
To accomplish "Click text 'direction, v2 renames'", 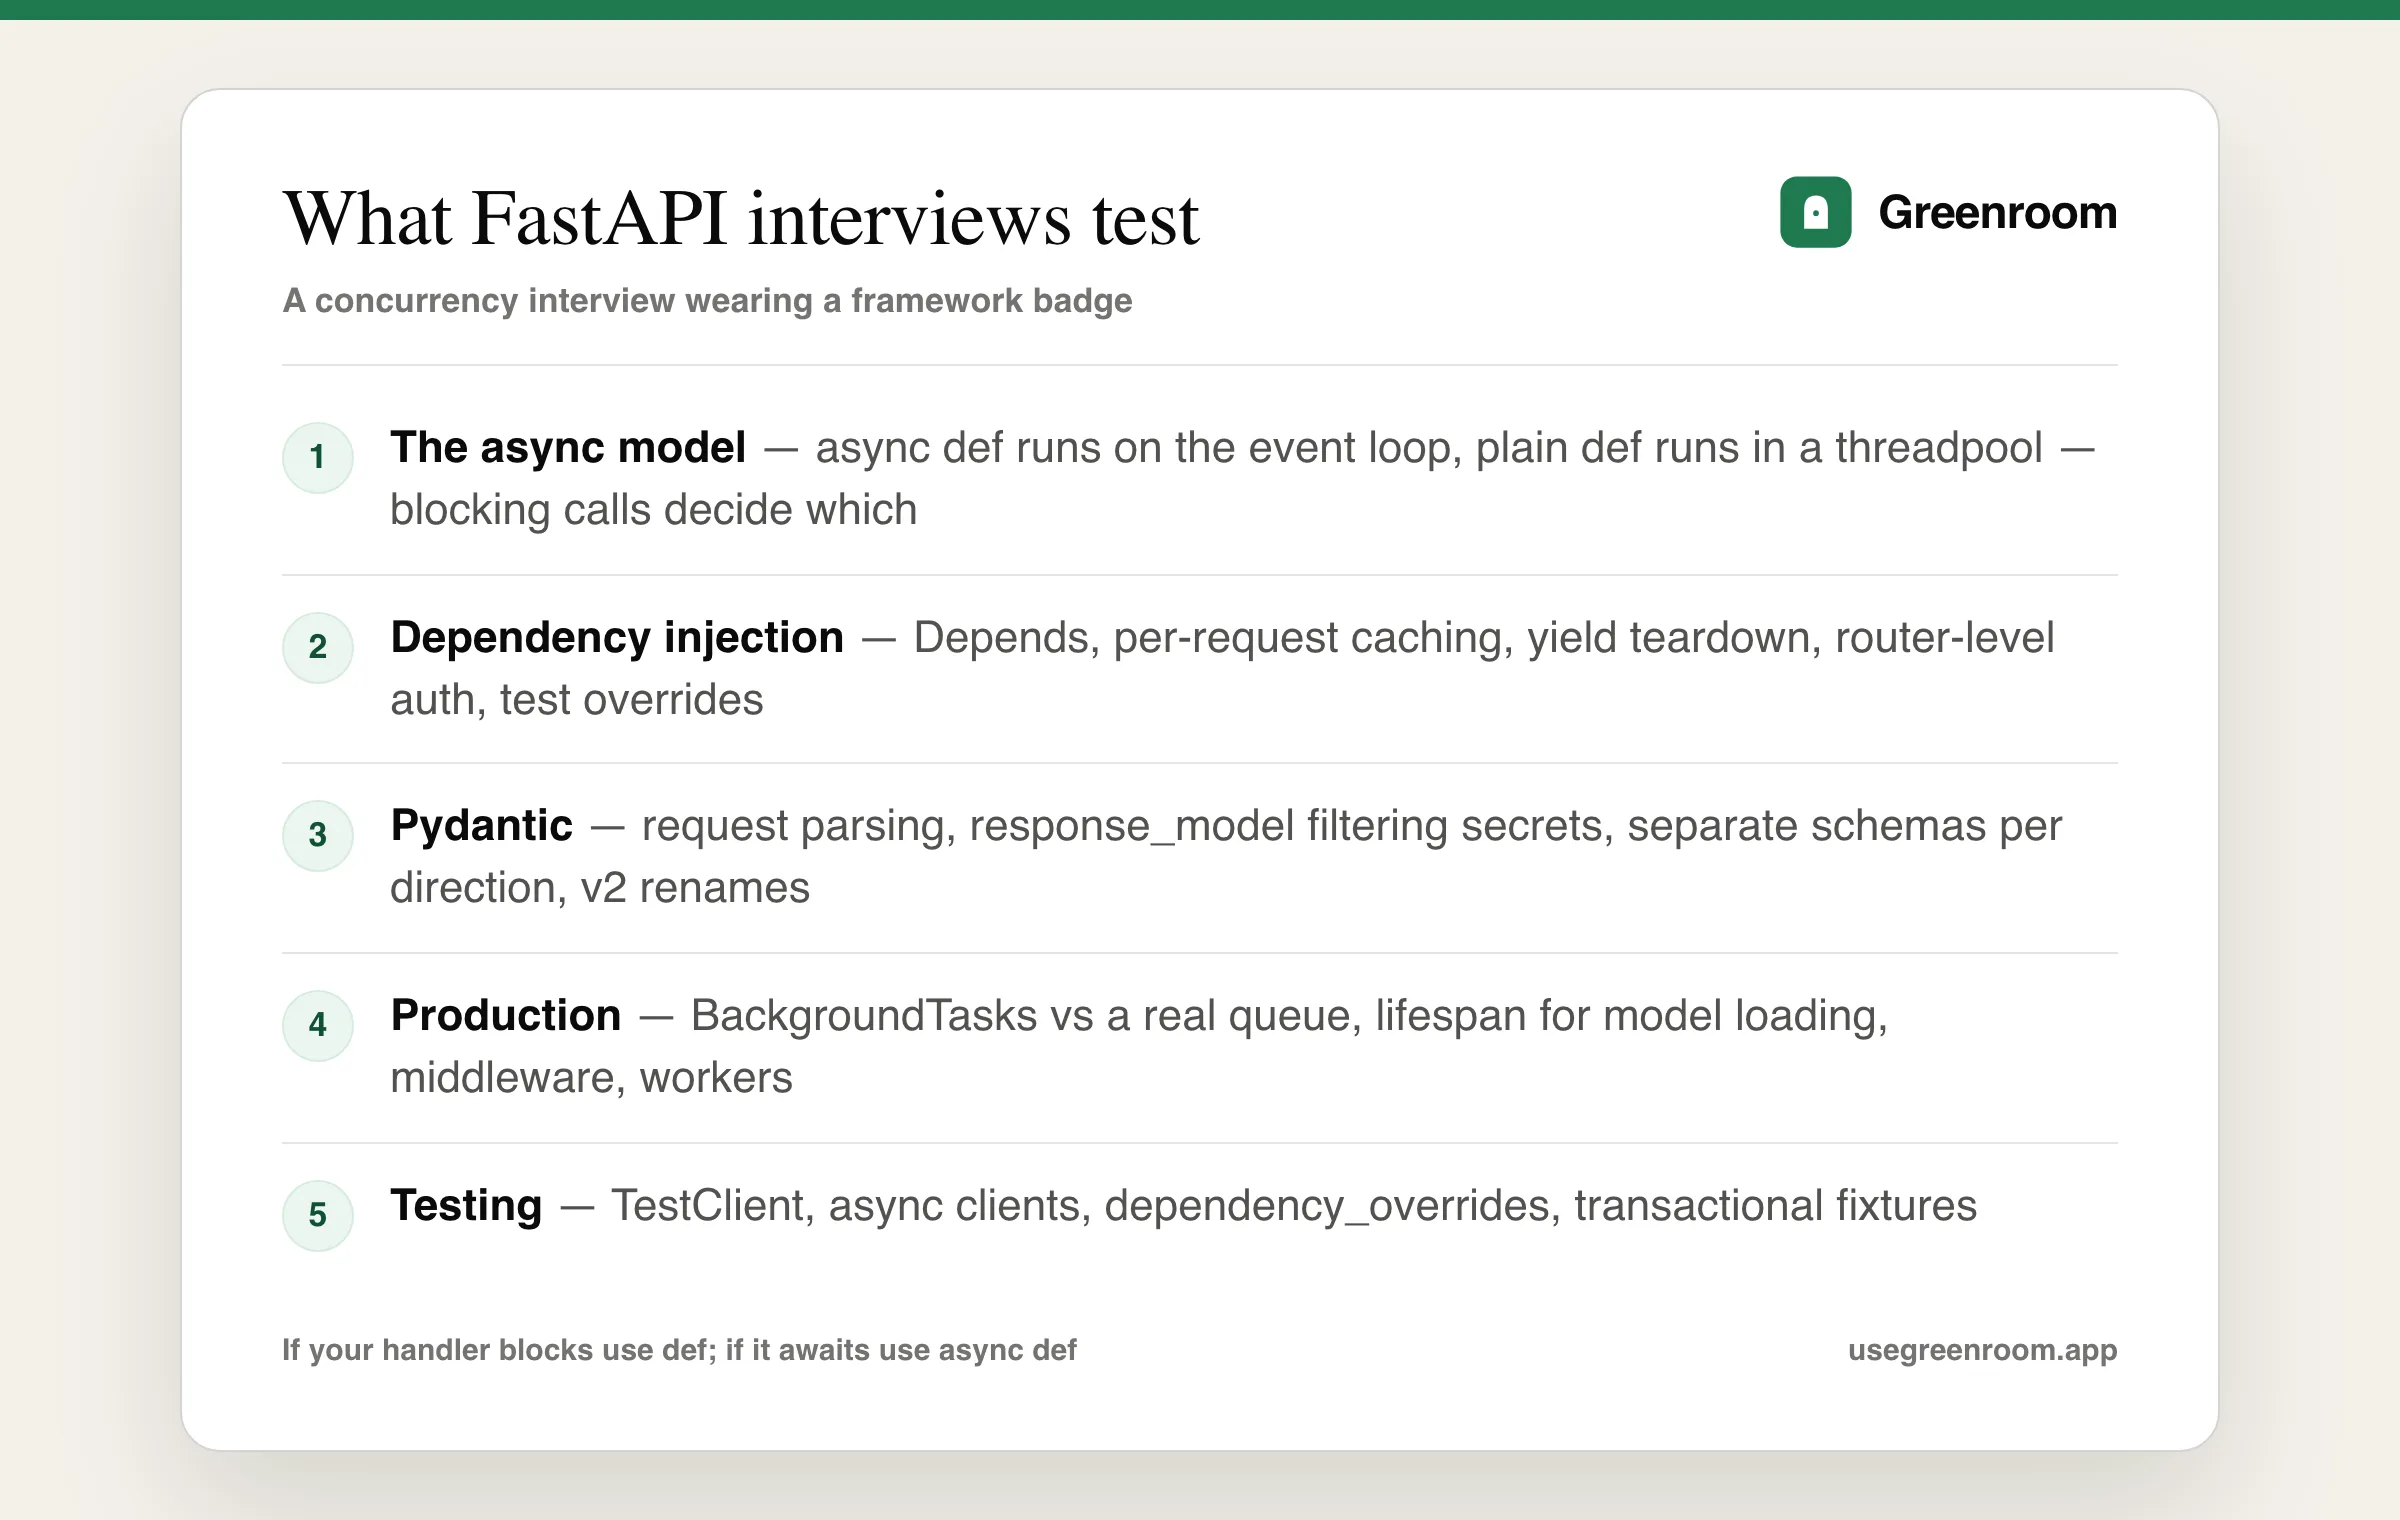I will coord(600,888).
